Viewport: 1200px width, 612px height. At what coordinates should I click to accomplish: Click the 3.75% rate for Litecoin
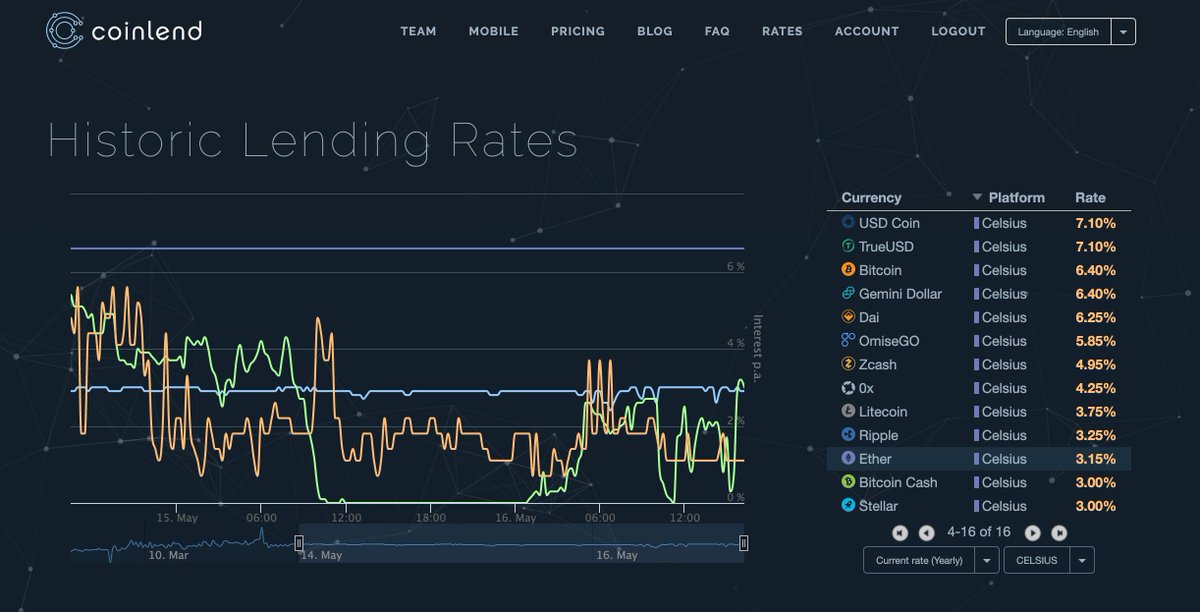click(x=1095, y=412)
